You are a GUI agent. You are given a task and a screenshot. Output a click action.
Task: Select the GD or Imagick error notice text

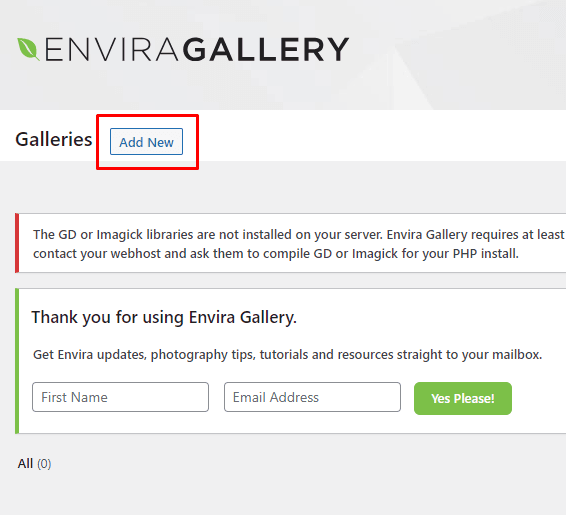[x=299, y=244]
